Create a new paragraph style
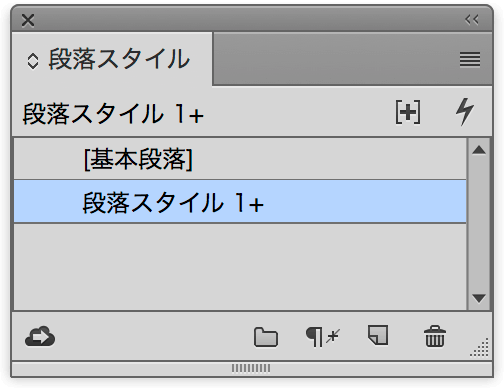 (x=378, y=335)
